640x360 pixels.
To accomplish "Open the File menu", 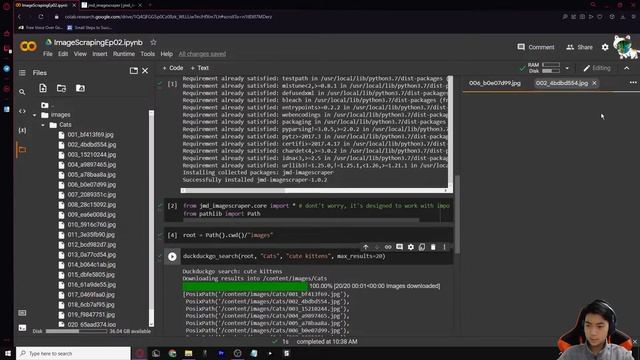I will (x=48, y=54).
